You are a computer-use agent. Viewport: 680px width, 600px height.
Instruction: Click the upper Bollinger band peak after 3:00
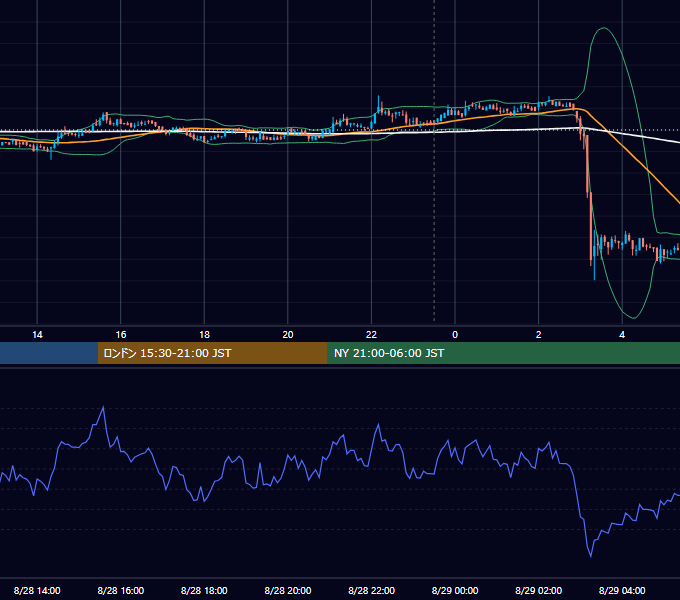(x=604, y=28)
